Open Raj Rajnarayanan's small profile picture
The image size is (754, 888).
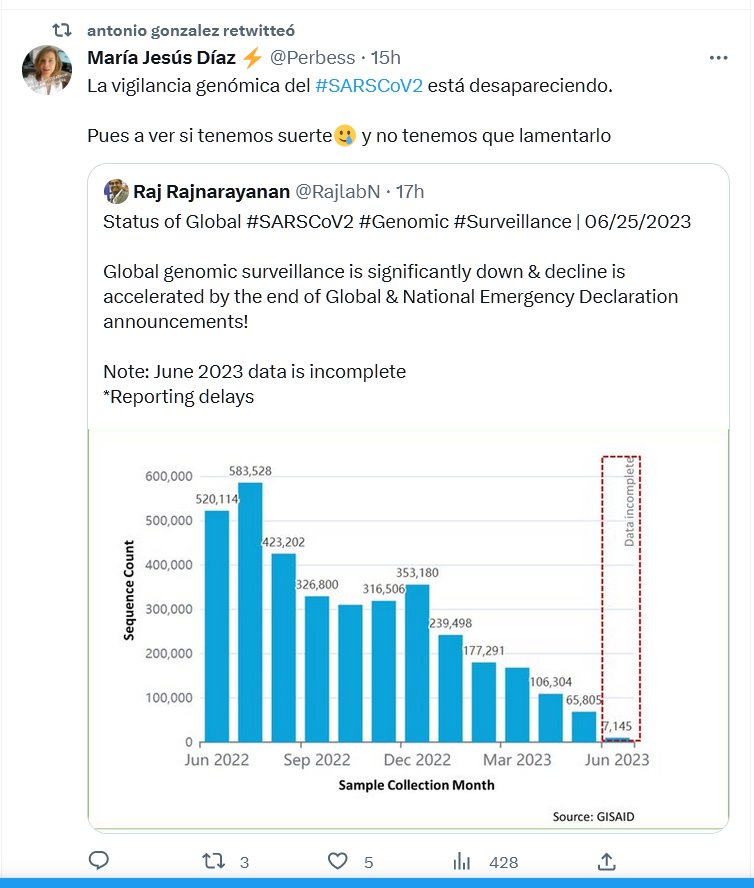tap(116, 191)
